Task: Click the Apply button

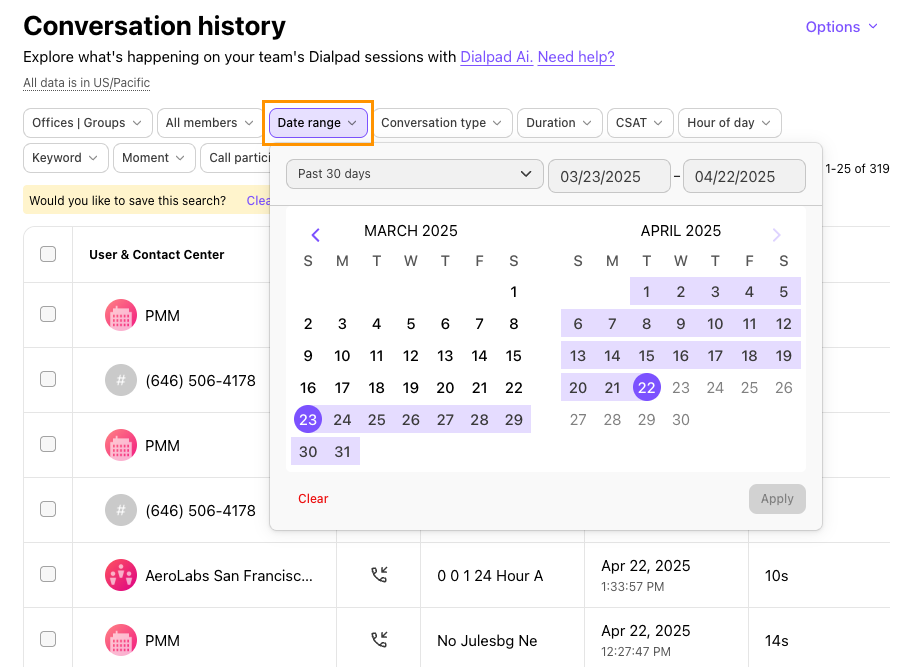Action: point(777,499)
